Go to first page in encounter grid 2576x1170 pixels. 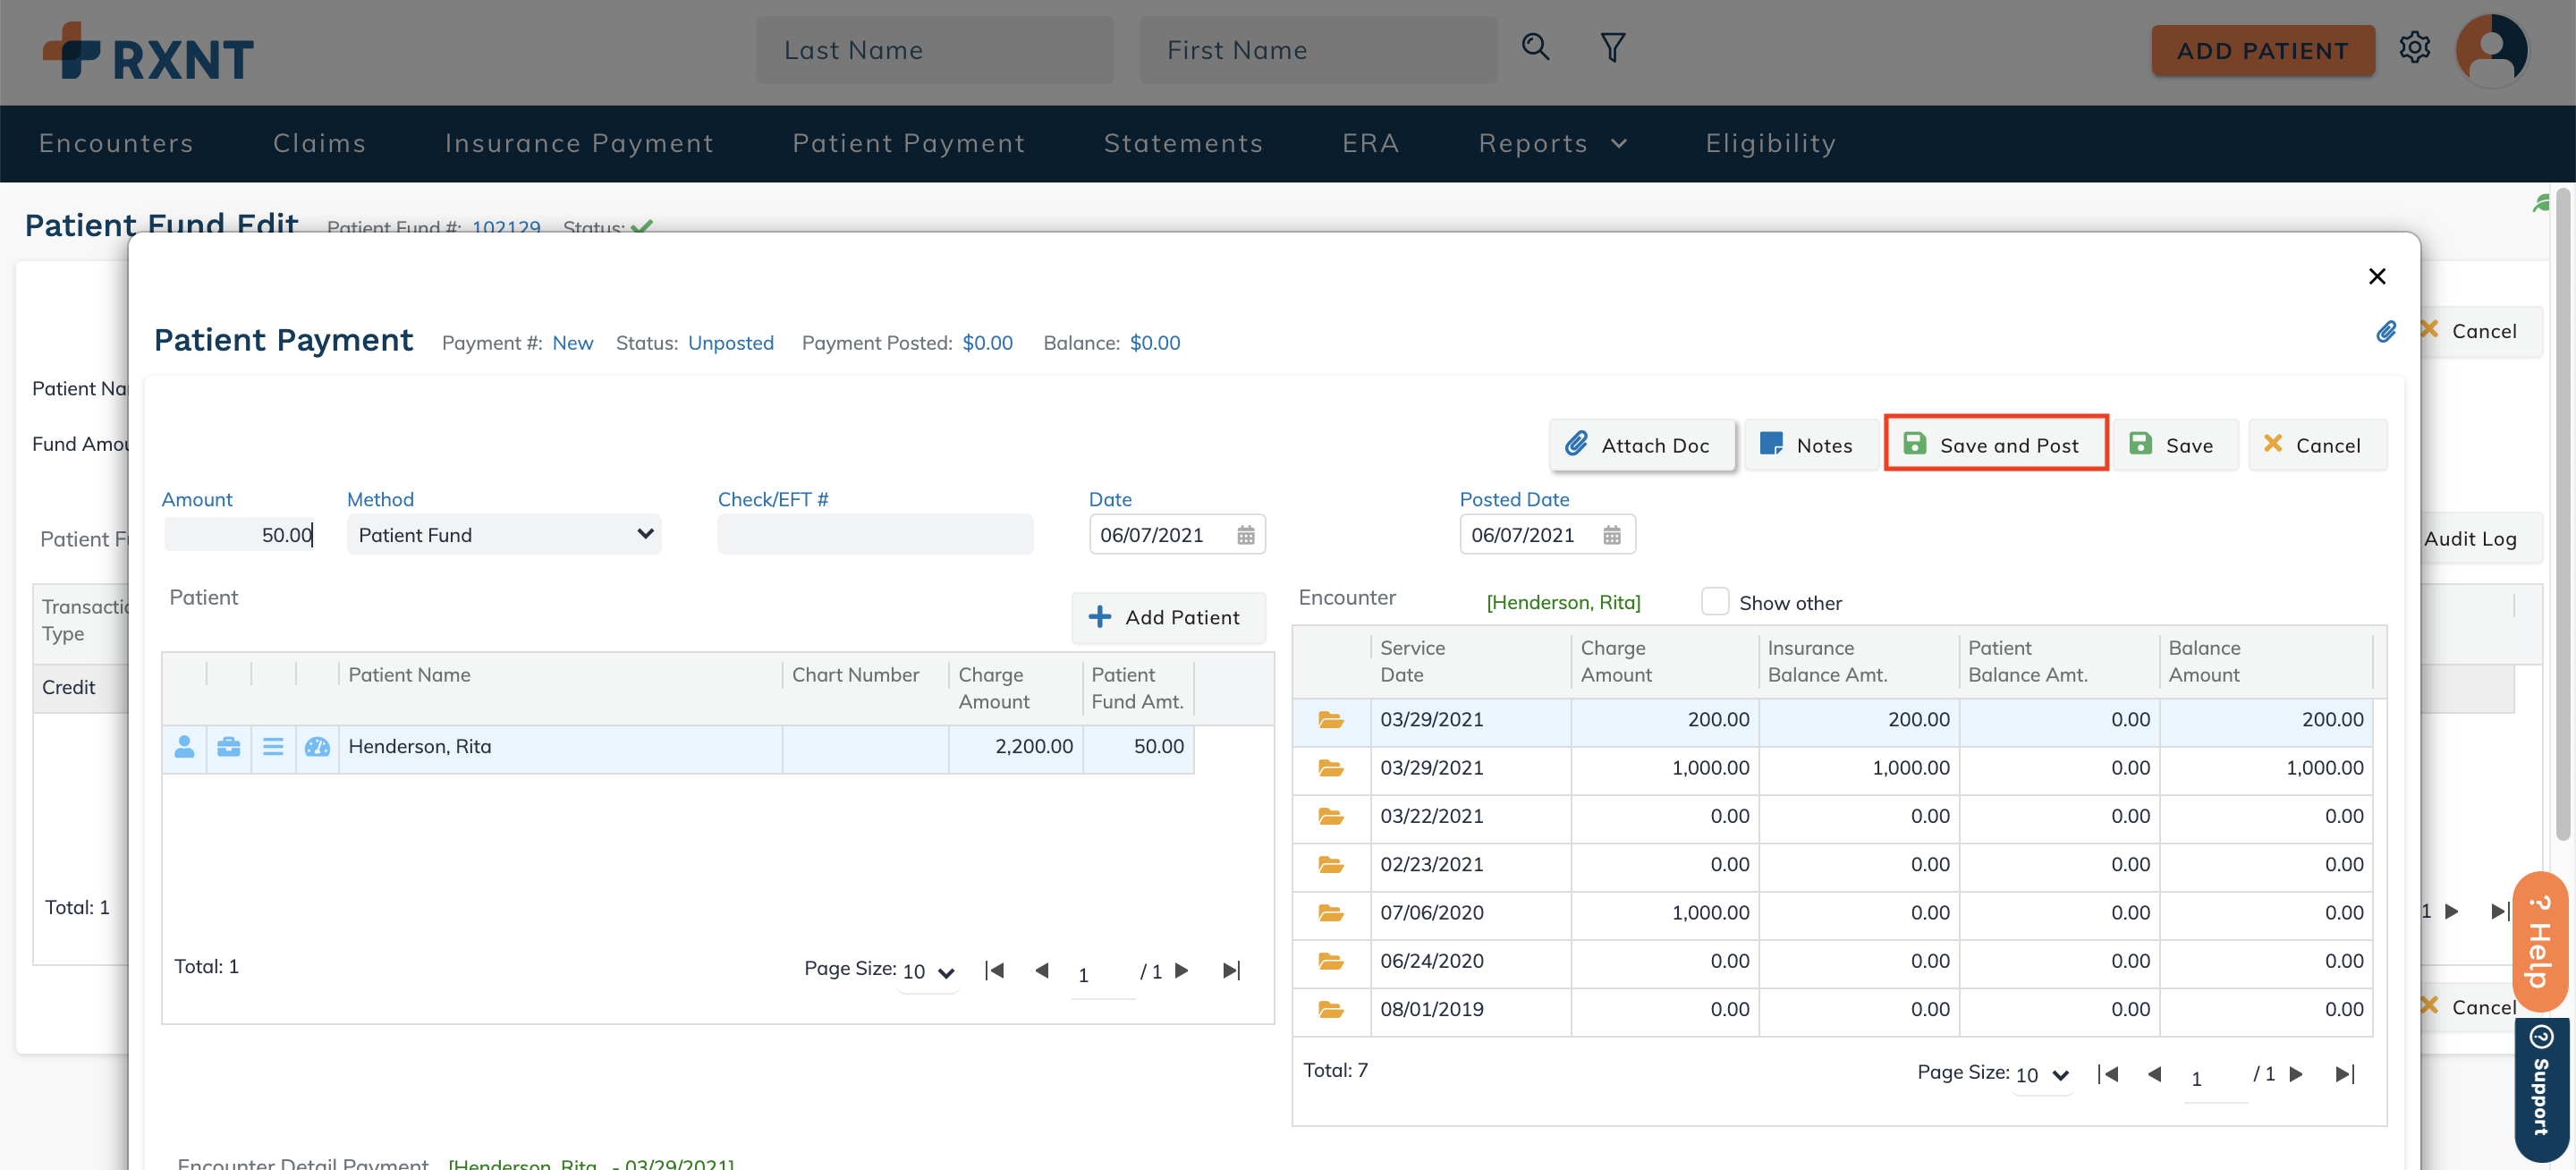[x=2107, y=1074]
